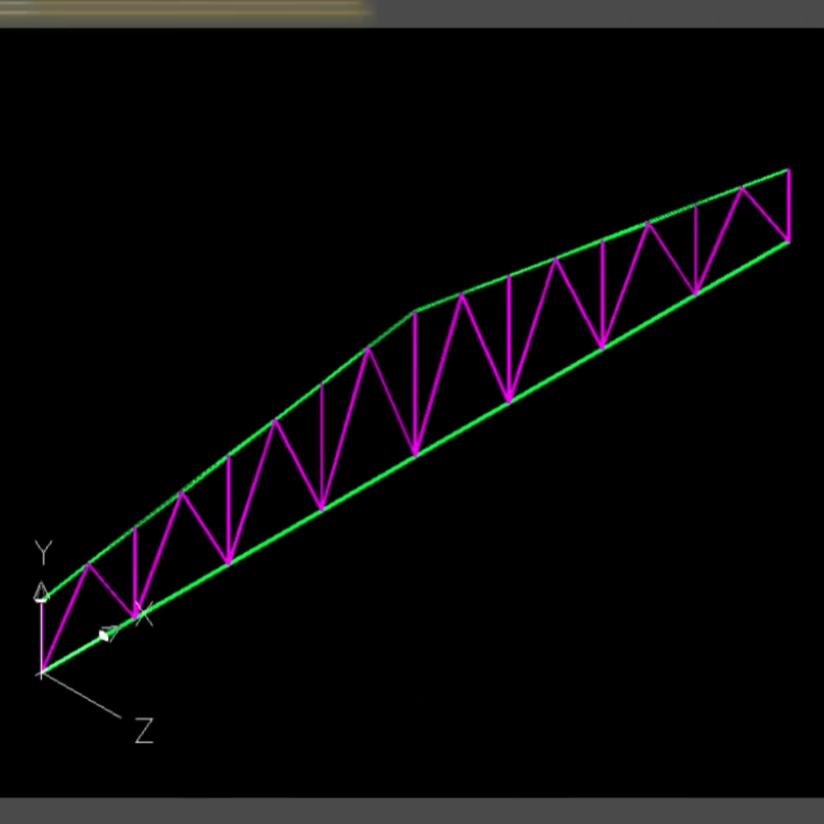Click the gray status bar at the bottom
This screenshot has height=824, width=824.
coord(412,811)
